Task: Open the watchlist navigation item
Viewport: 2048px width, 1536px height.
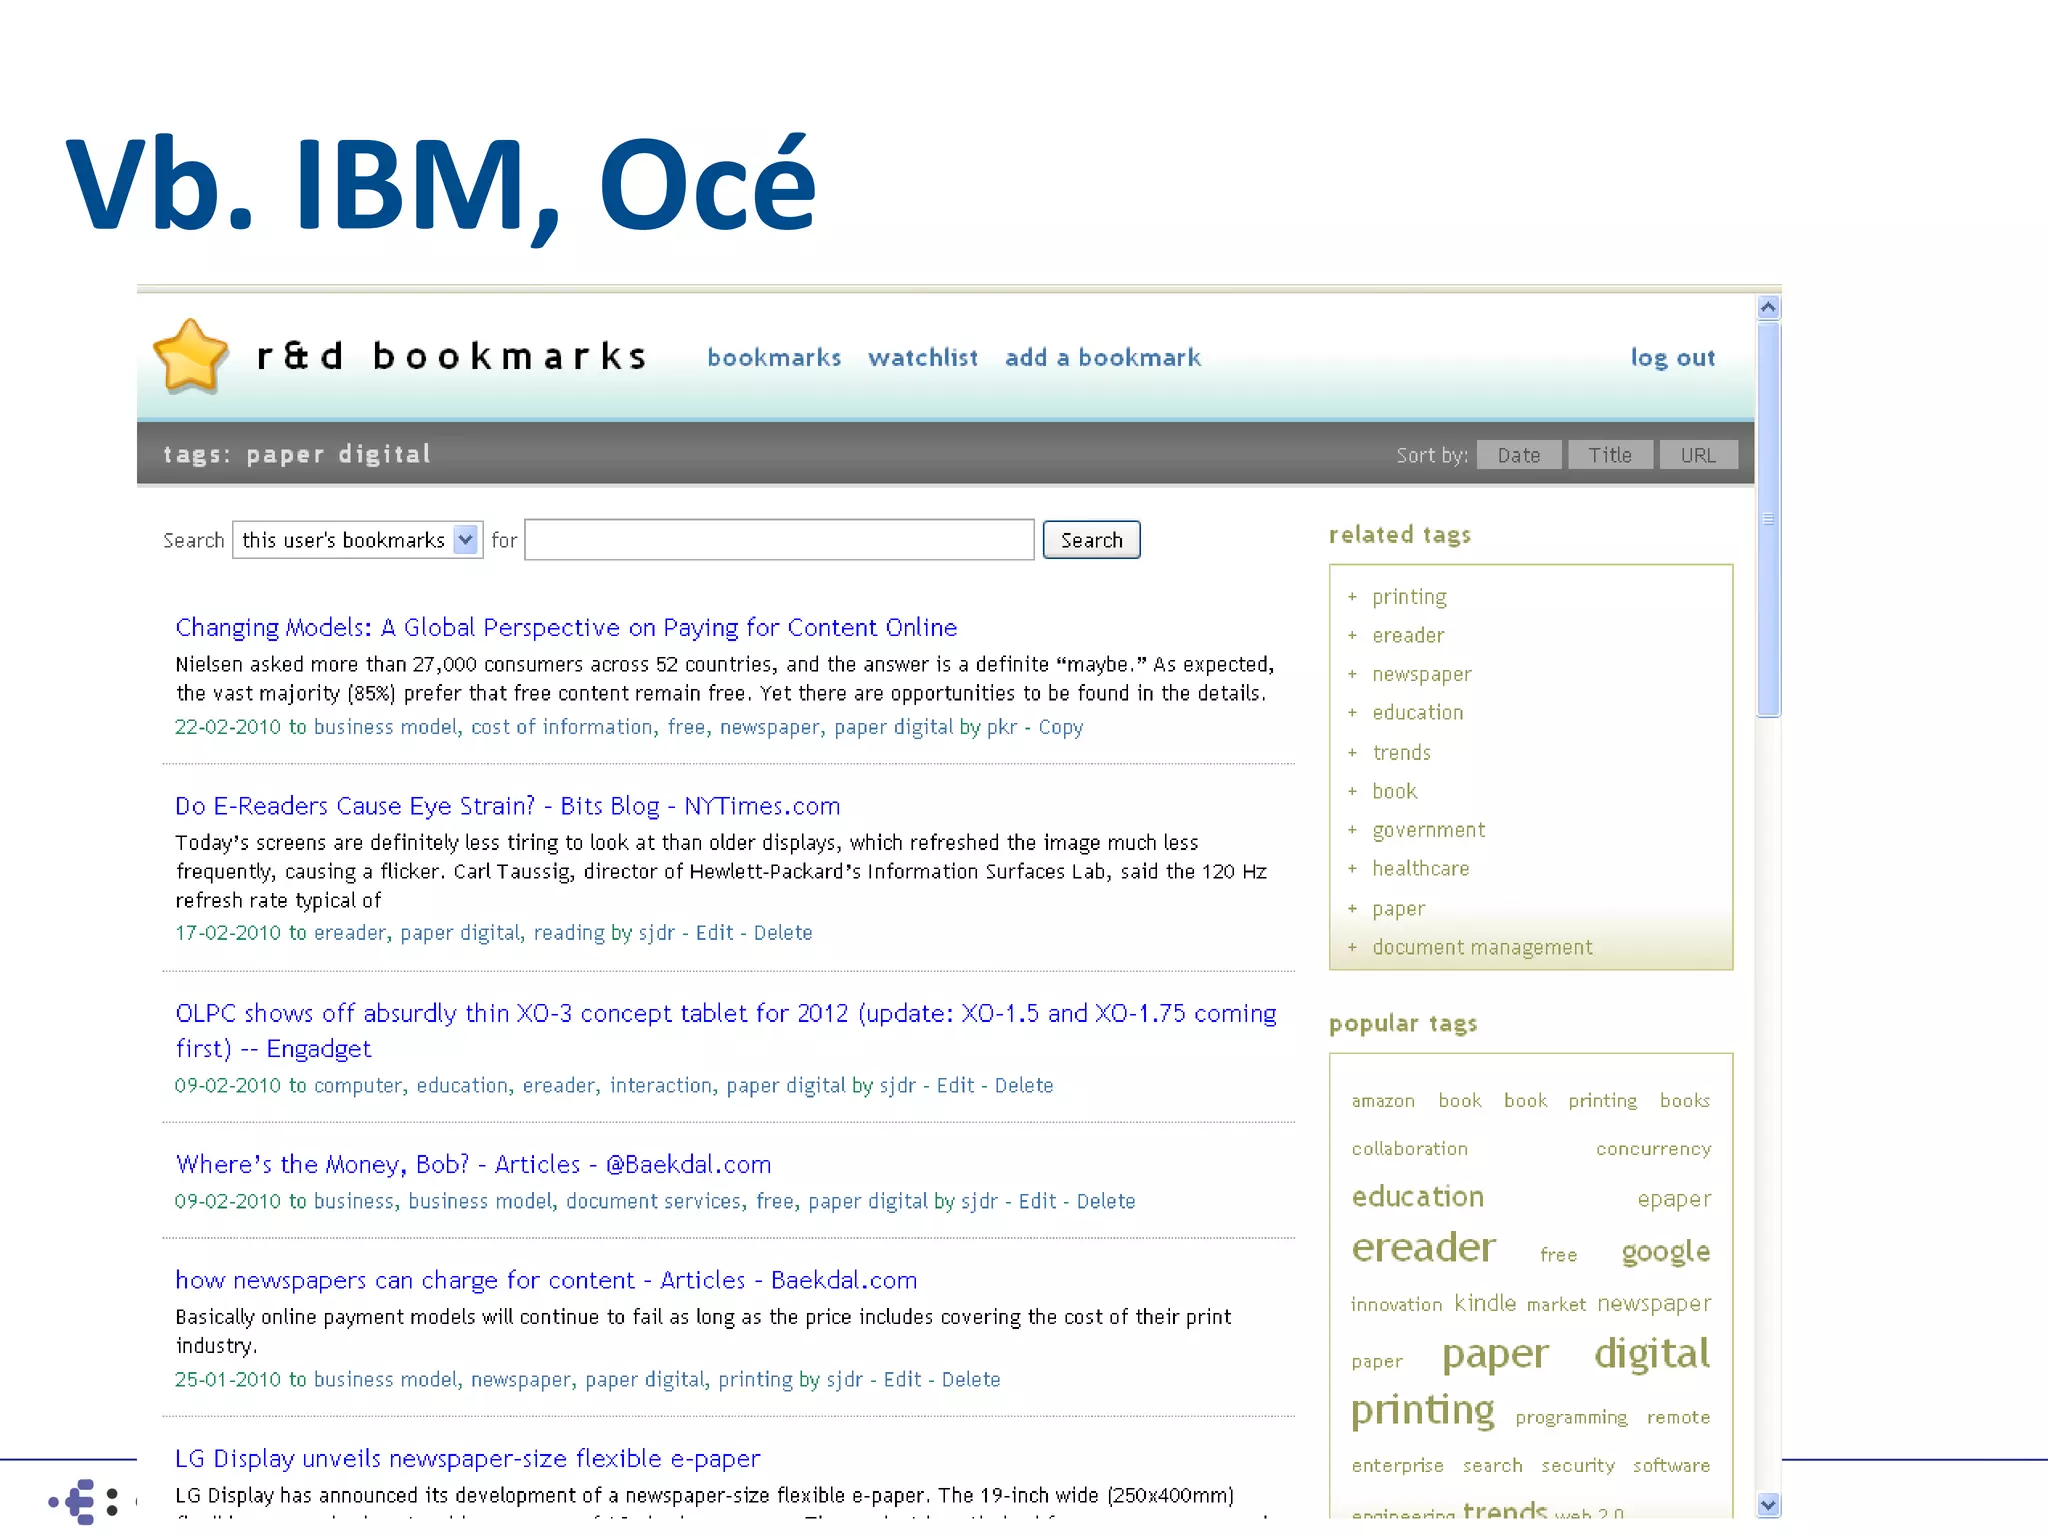Action: pyautogui.click(x=923, y=358)
